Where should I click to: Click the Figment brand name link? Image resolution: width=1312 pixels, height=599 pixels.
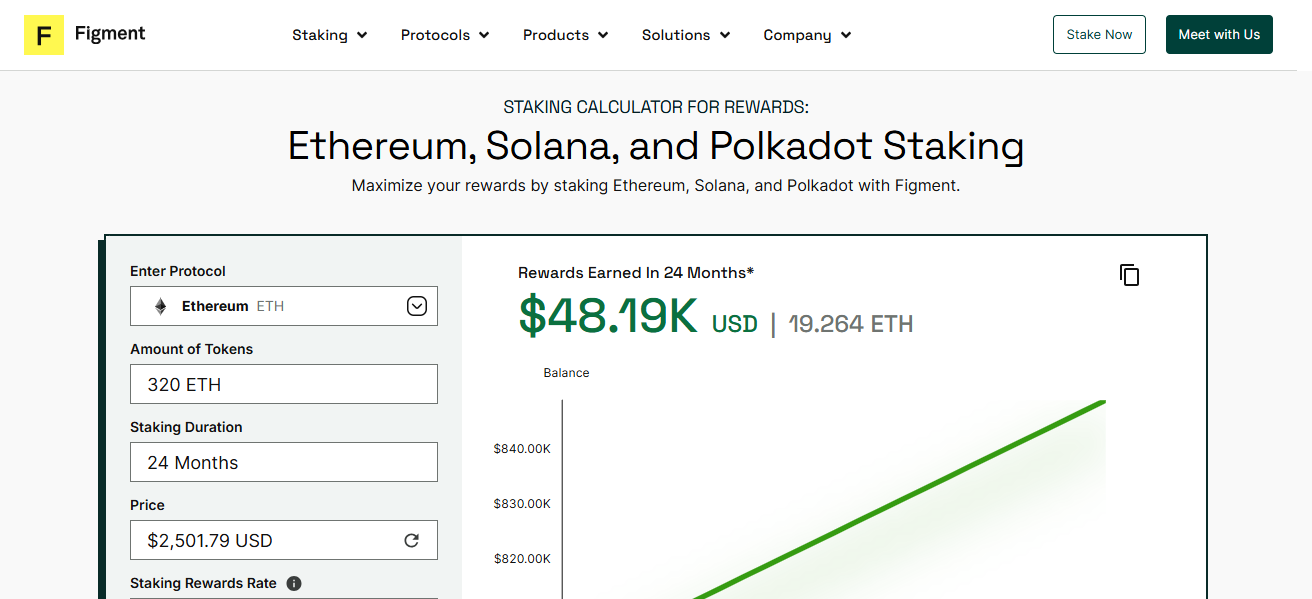coord(110,33)
